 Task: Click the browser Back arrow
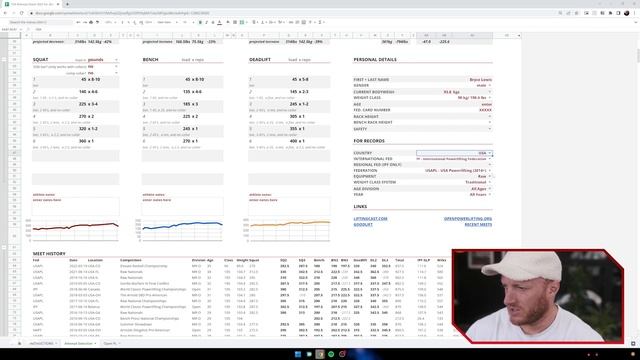click(x=5, y=13)
